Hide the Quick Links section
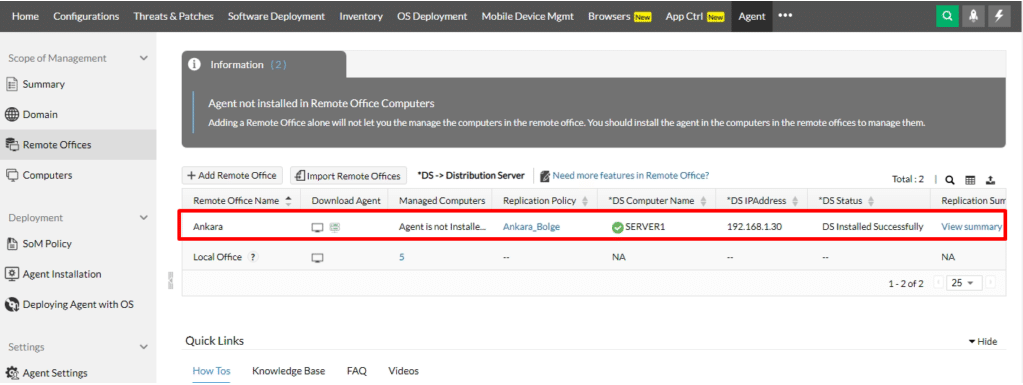This screenshot has width=1023, height=385. coord(983,341)
